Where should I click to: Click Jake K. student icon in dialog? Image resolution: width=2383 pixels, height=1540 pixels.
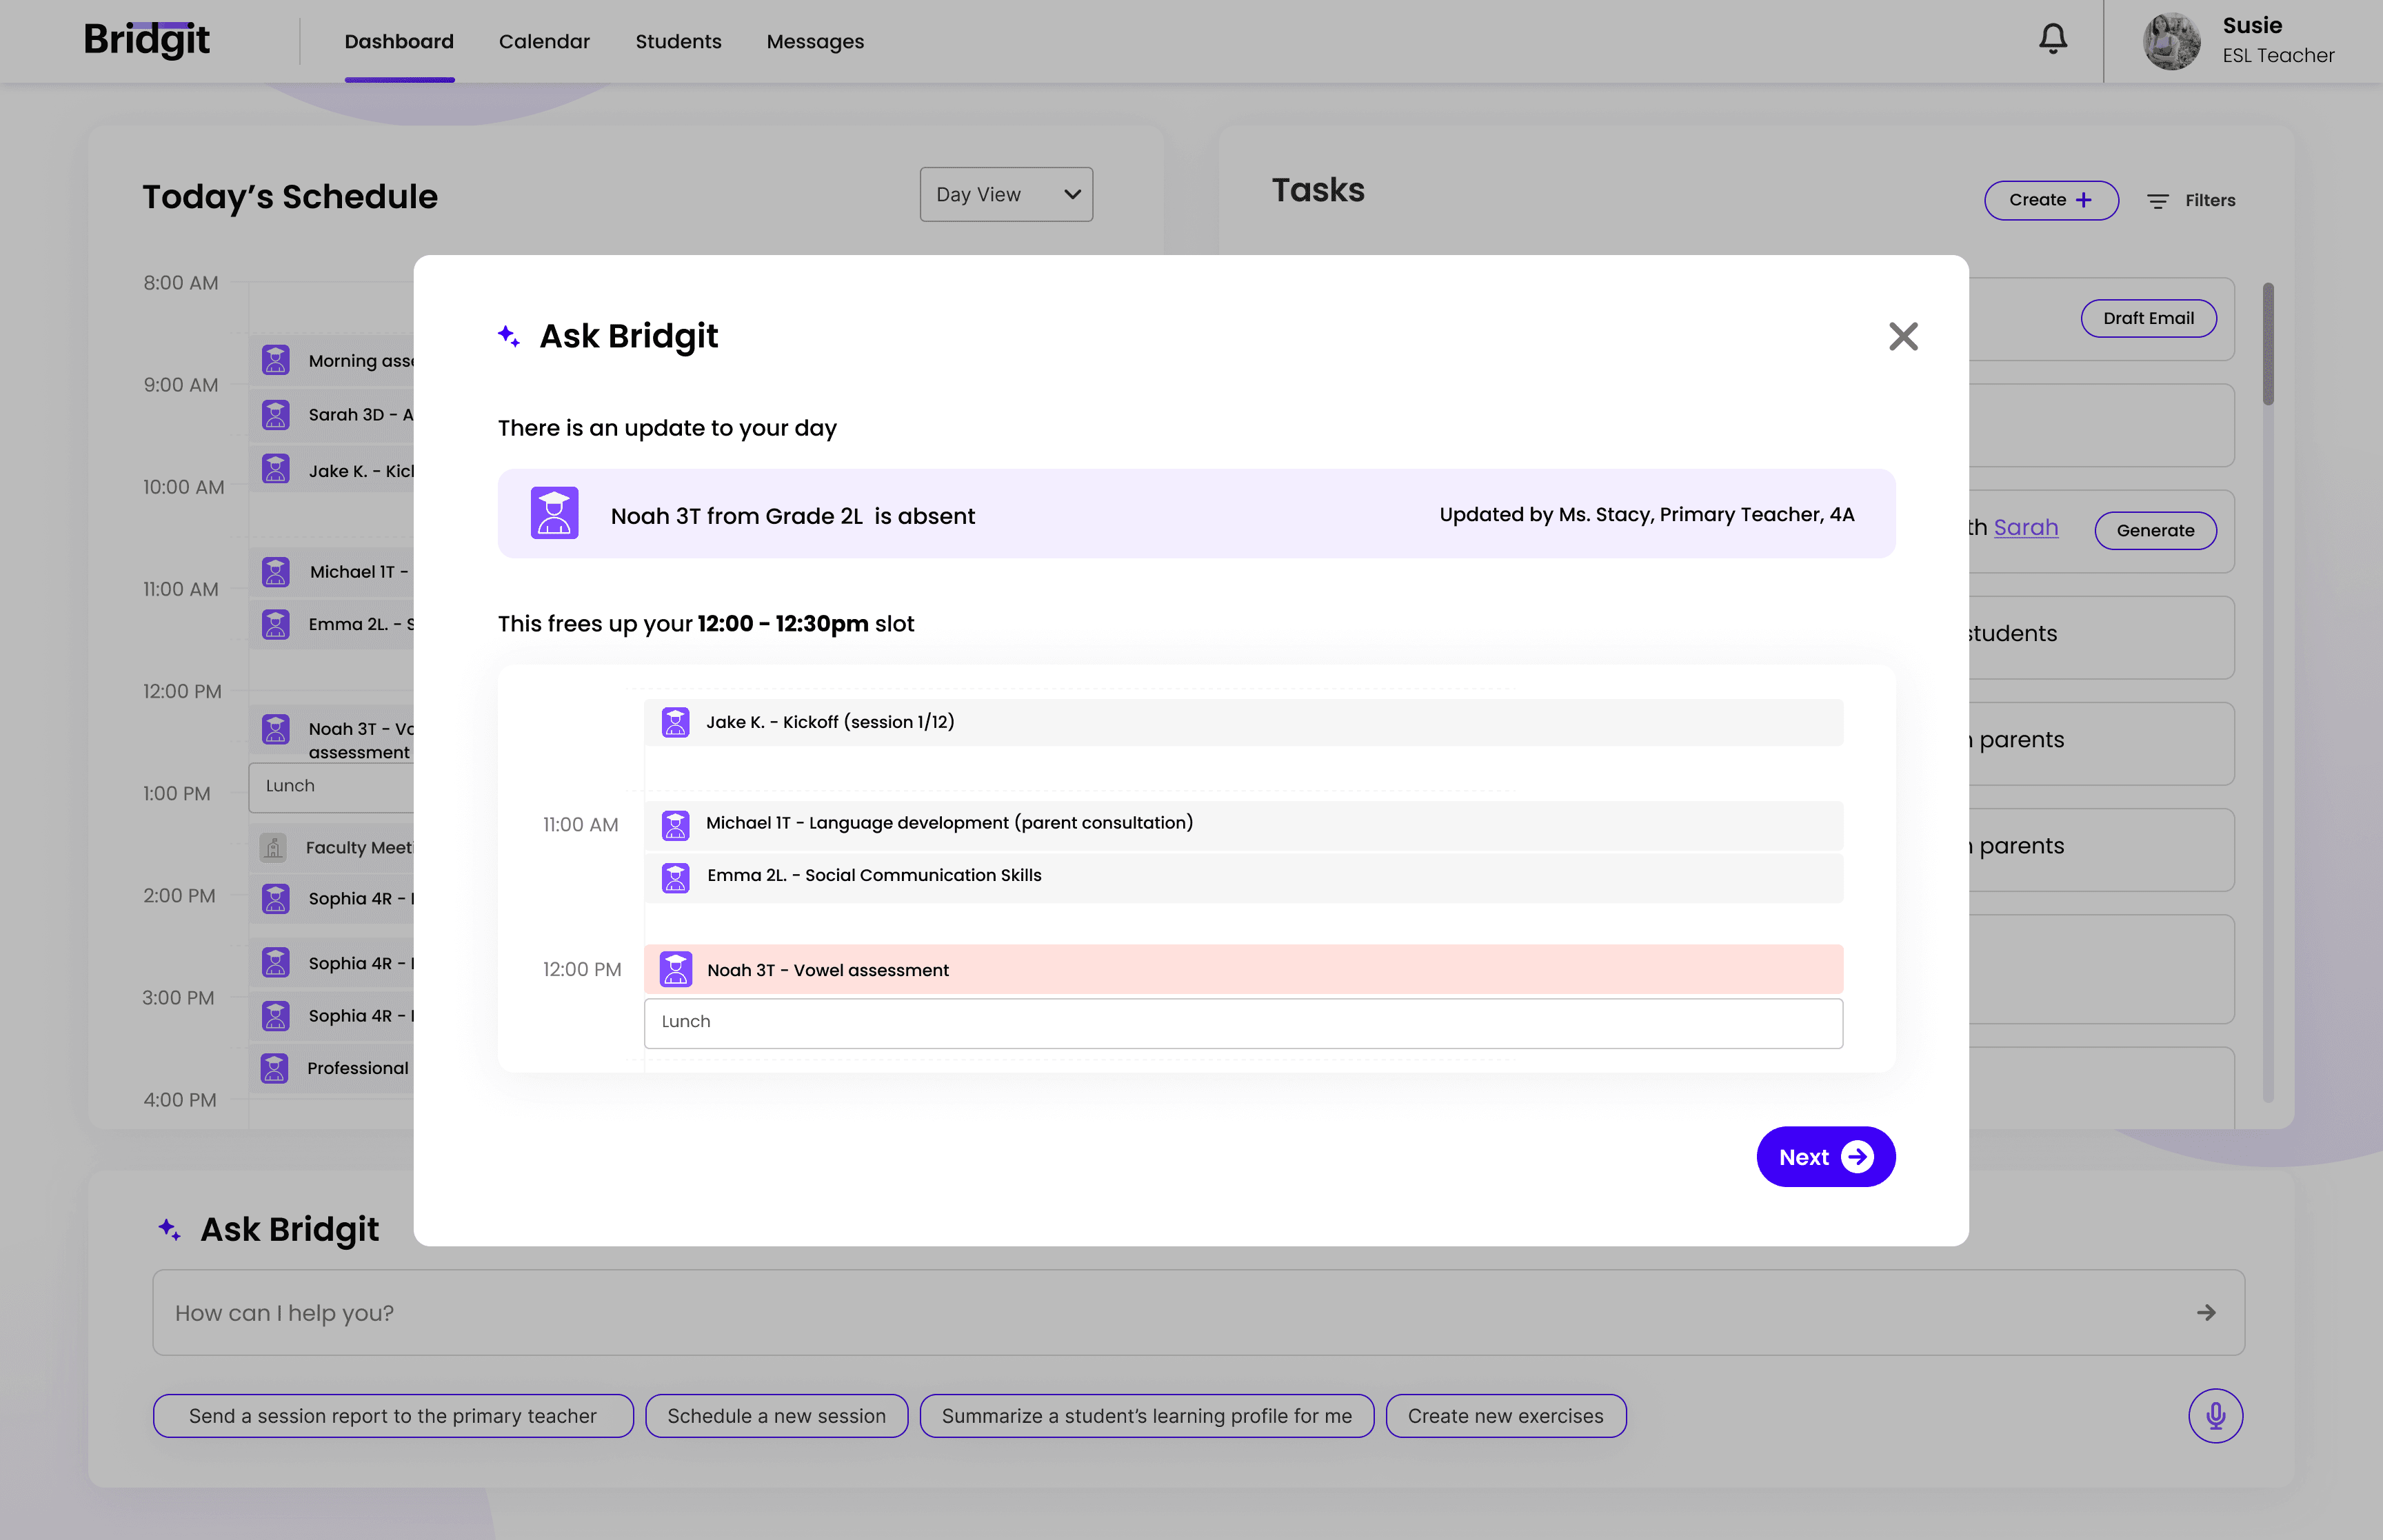[675, 722]
